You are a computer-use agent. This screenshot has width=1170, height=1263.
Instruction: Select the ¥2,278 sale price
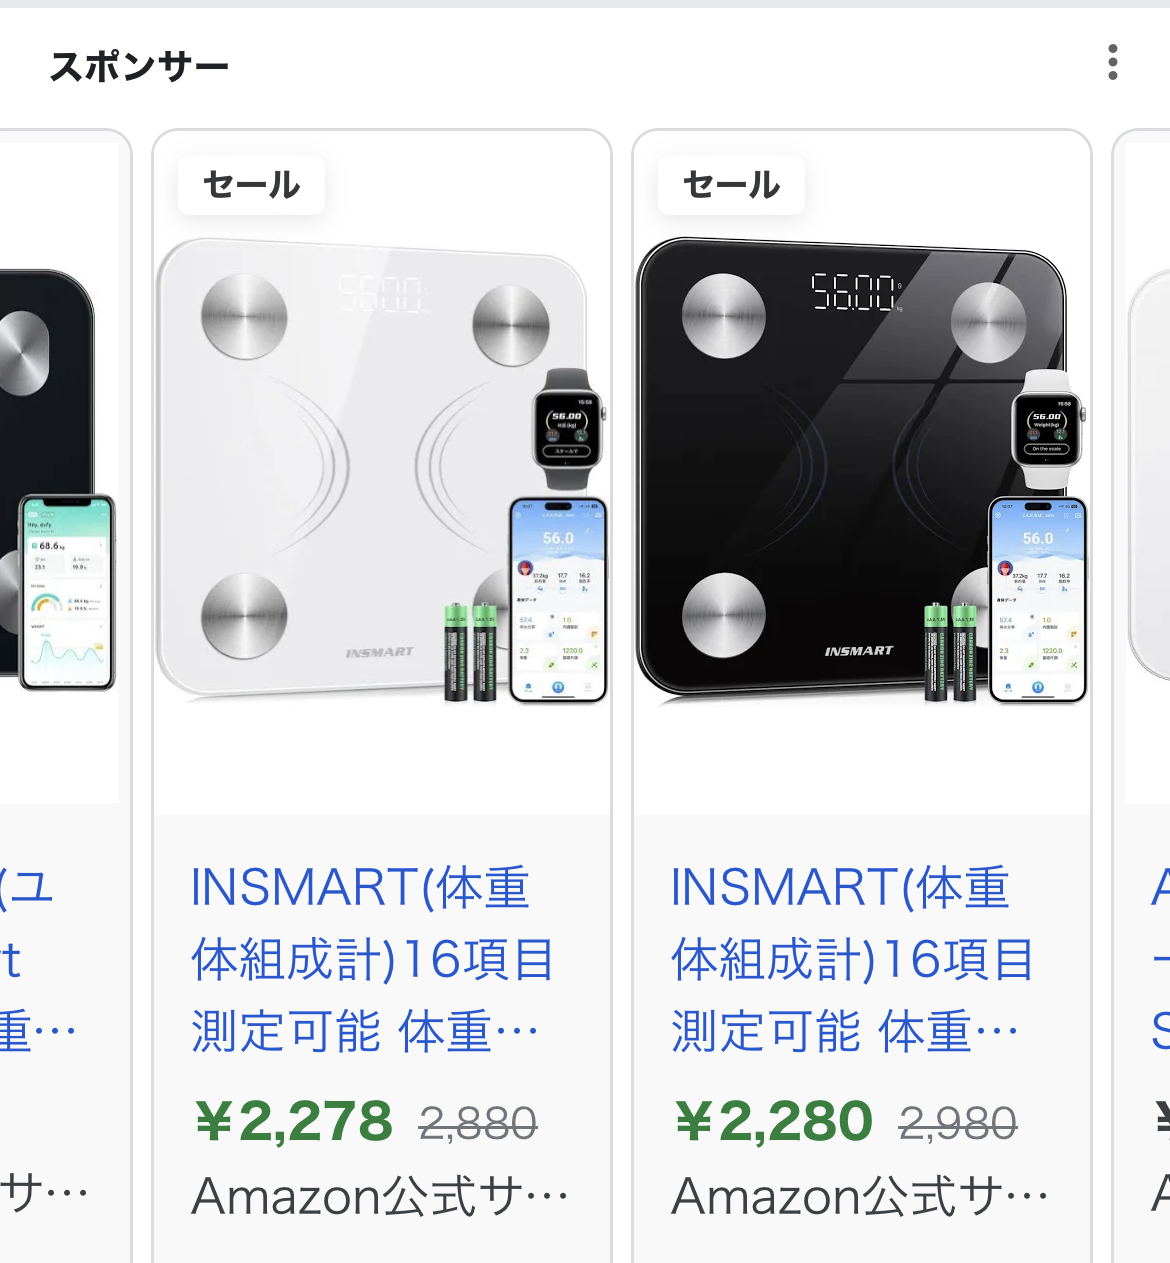[293, 1121]
